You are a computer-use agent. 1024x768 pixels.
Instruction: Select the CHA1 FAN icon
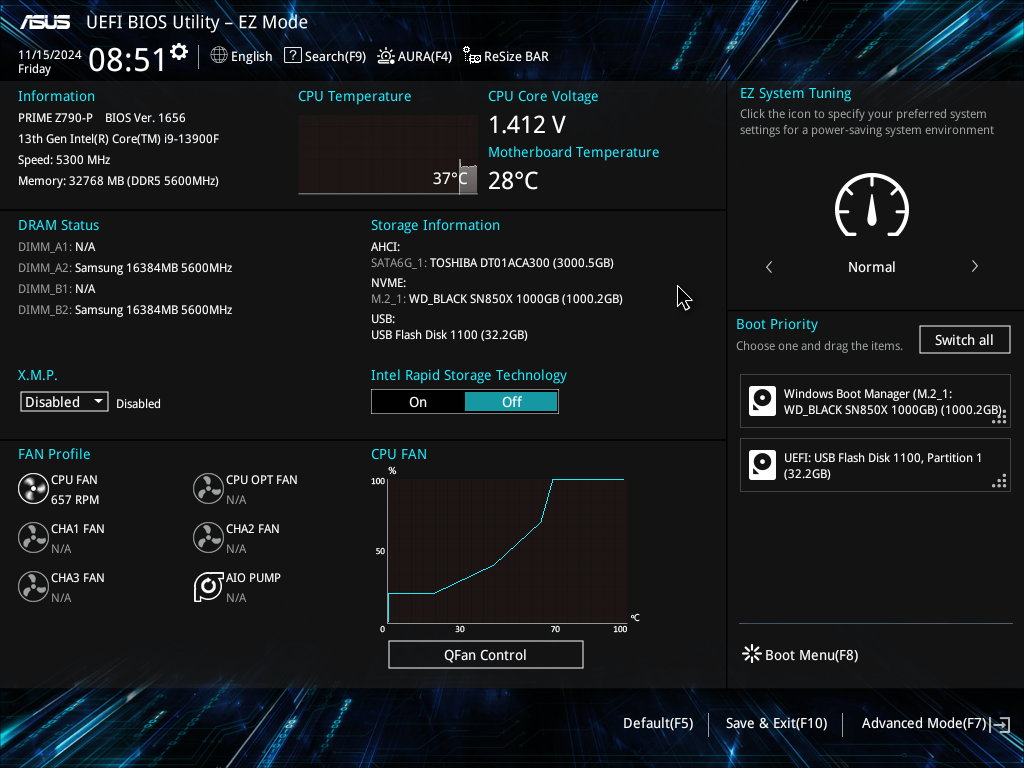[x=33, y=537]
